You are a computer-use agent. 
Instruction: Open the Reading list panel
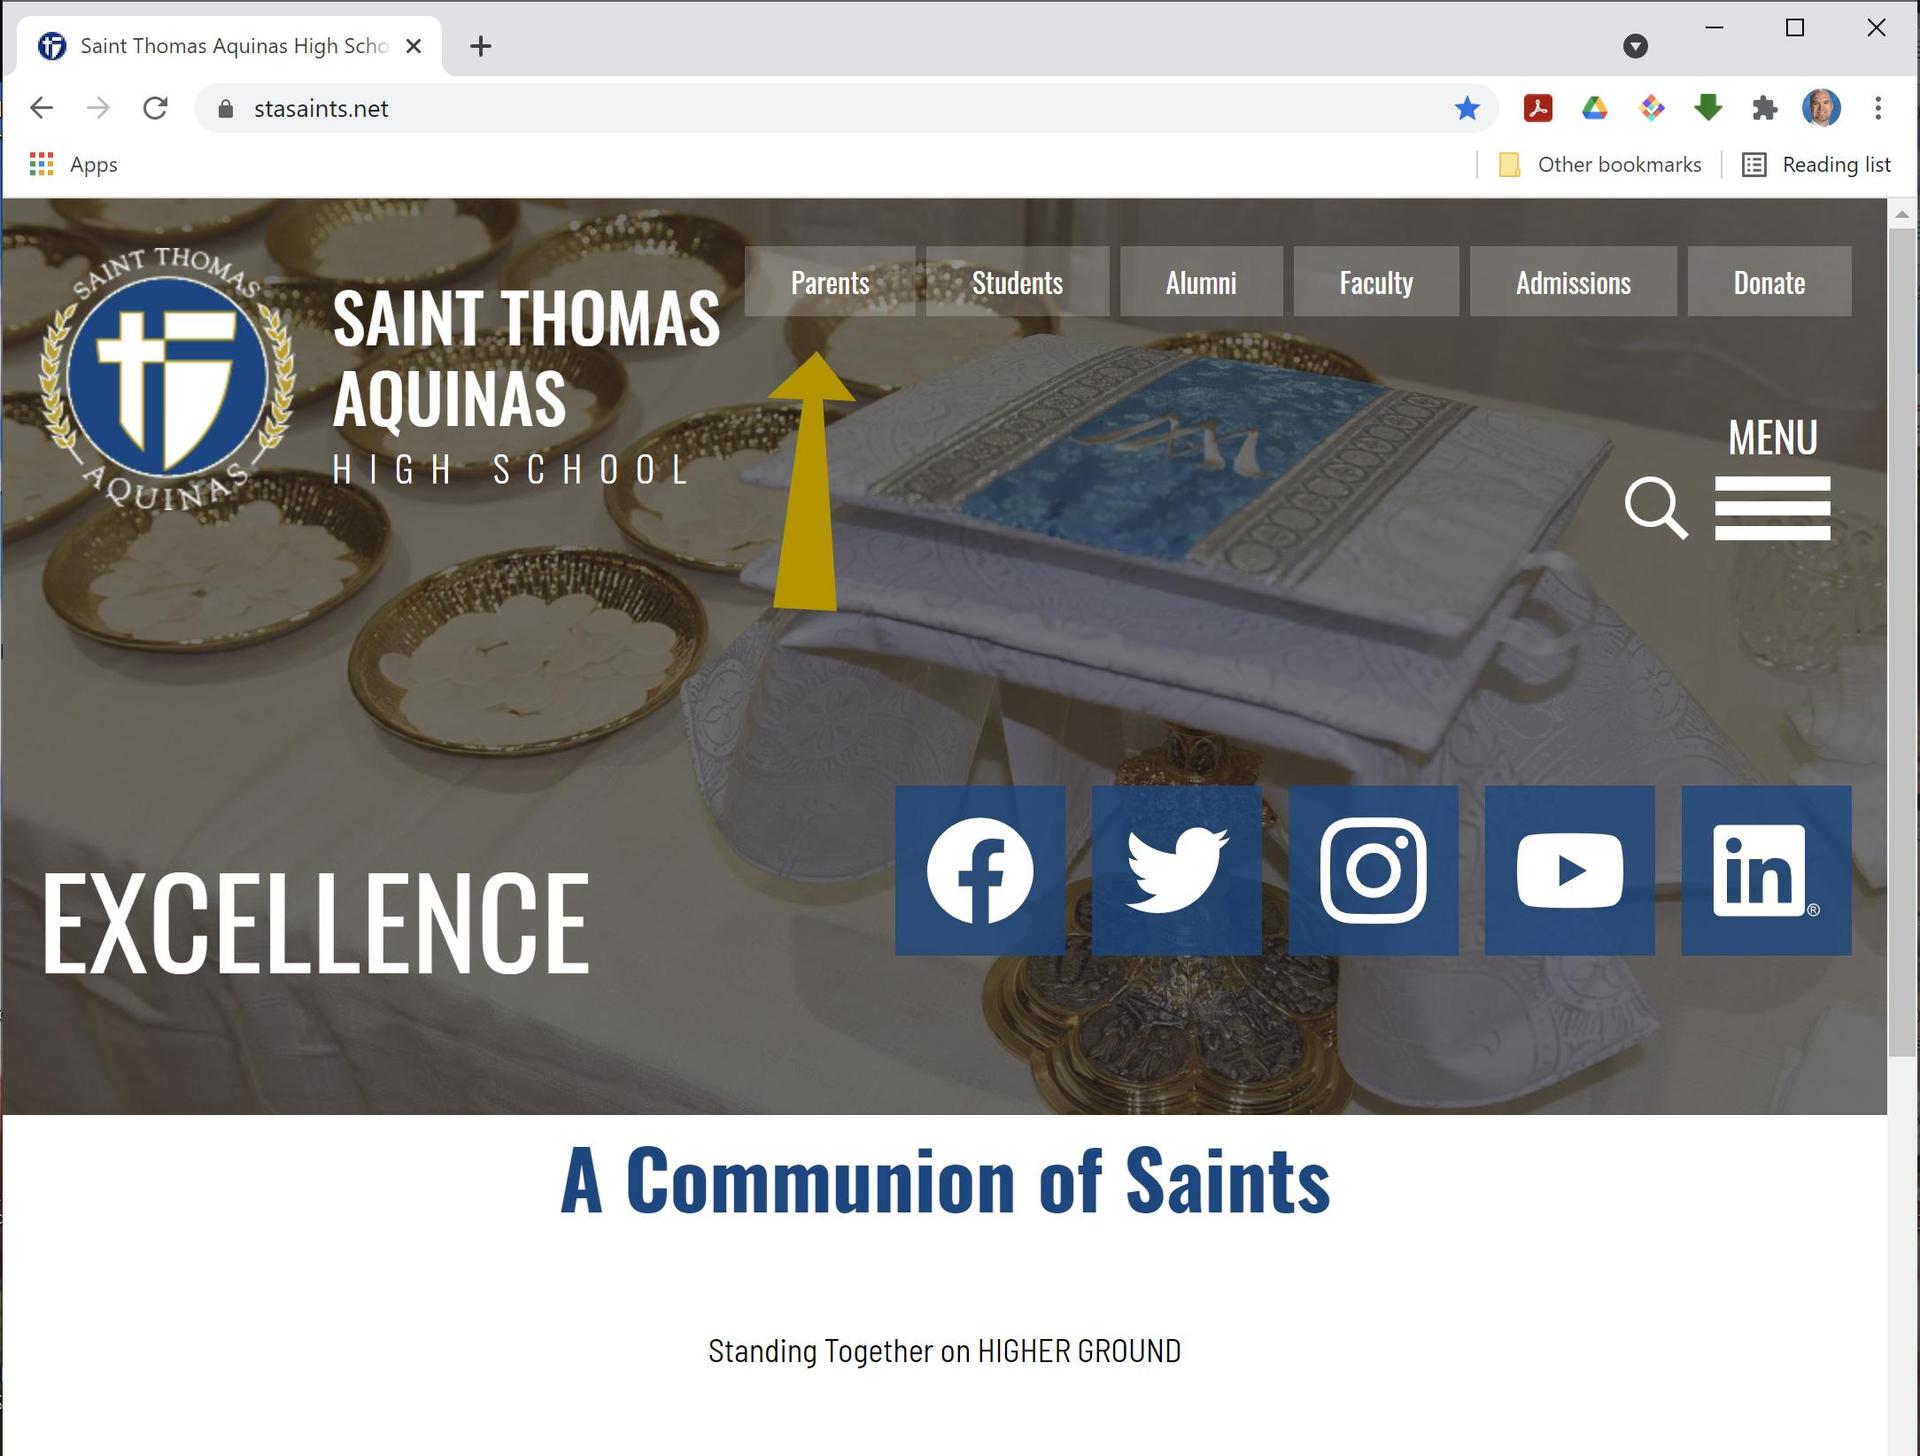[1816, 165]
